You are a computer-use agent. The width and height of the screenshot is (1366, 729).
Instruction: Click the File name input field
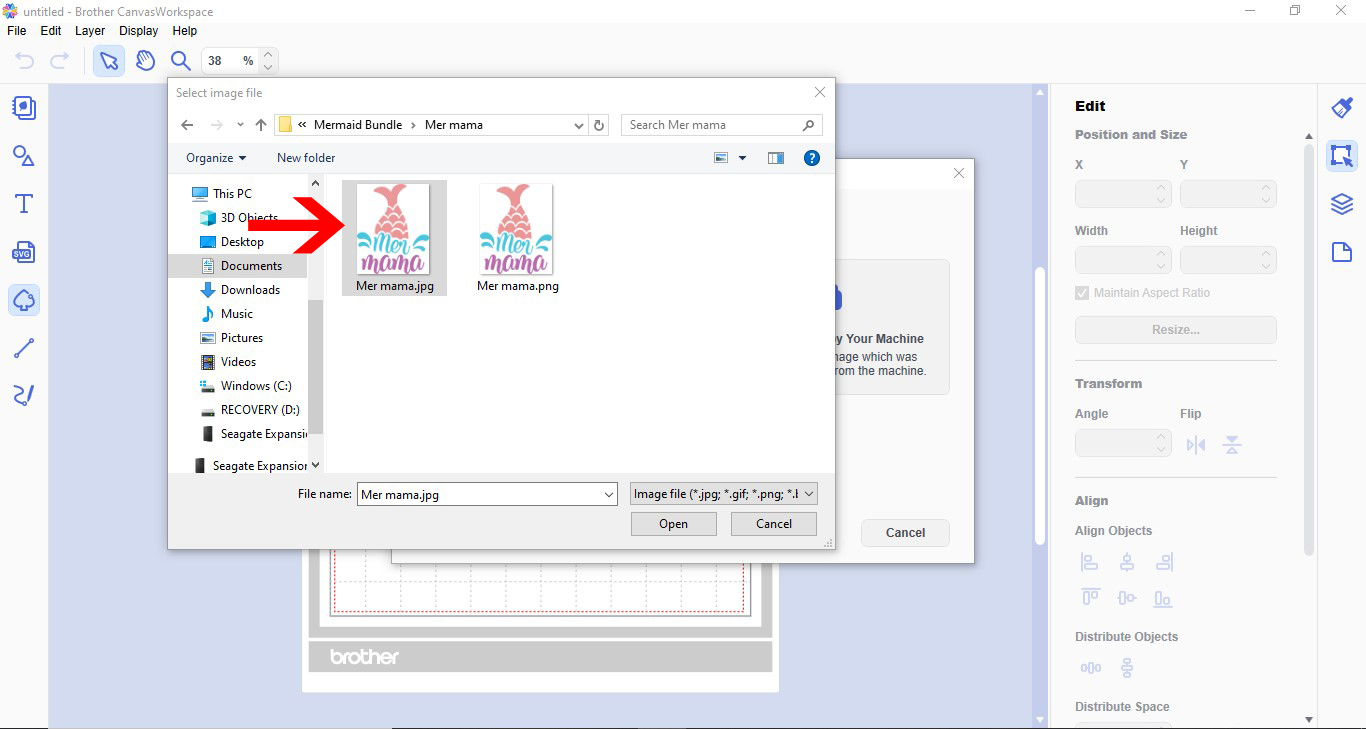click(x=487, y=494)
